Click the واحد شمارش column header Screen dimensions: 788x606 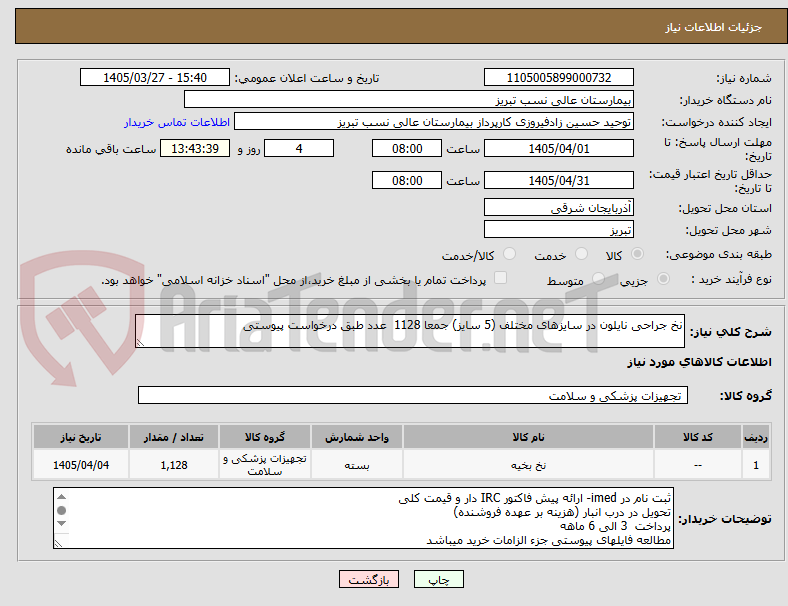pyautogui.click(x=357, y=437)
